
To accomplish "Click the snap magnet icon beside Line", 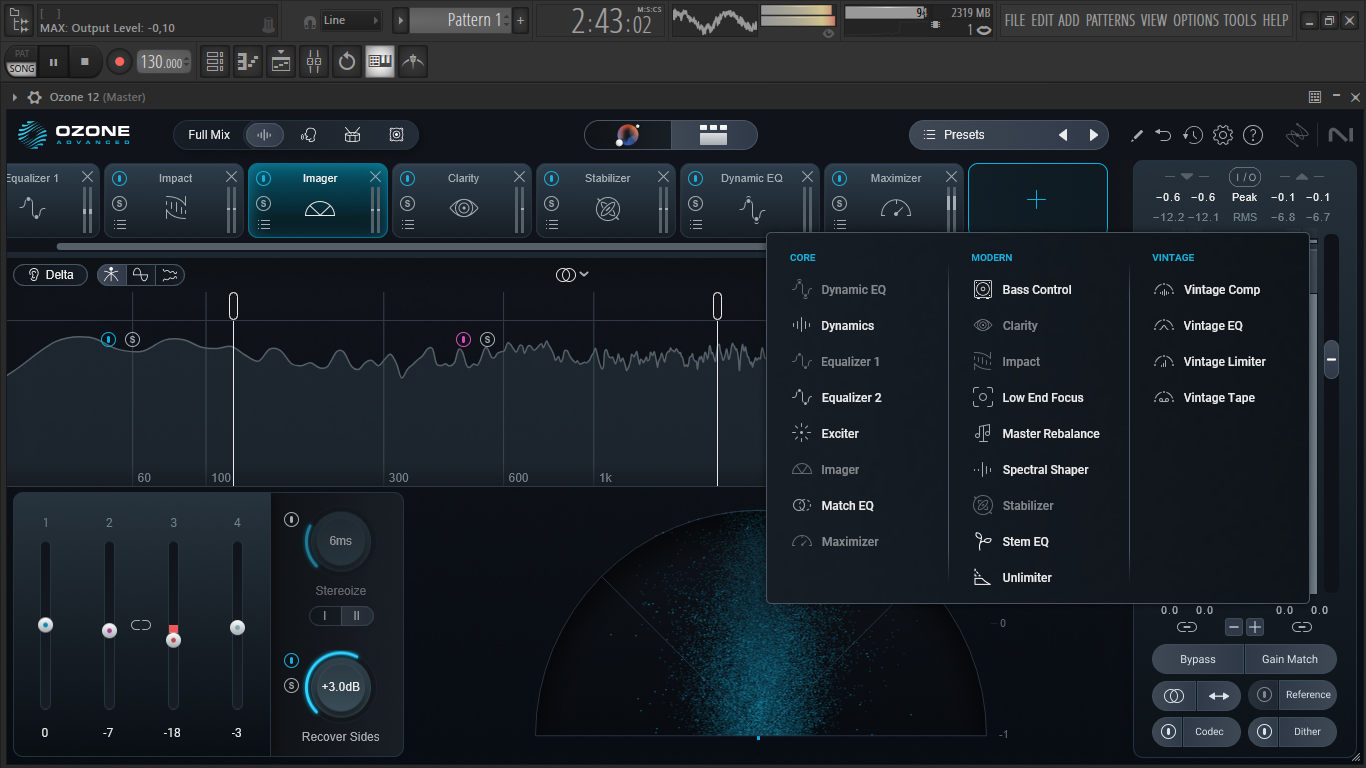I will [310, 21].
